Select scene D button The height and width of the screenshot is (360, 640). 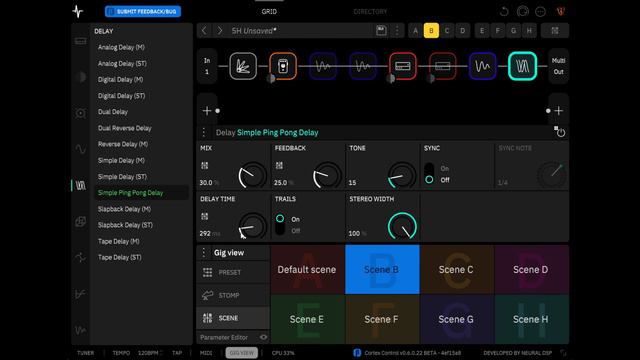tap(462, 31)
